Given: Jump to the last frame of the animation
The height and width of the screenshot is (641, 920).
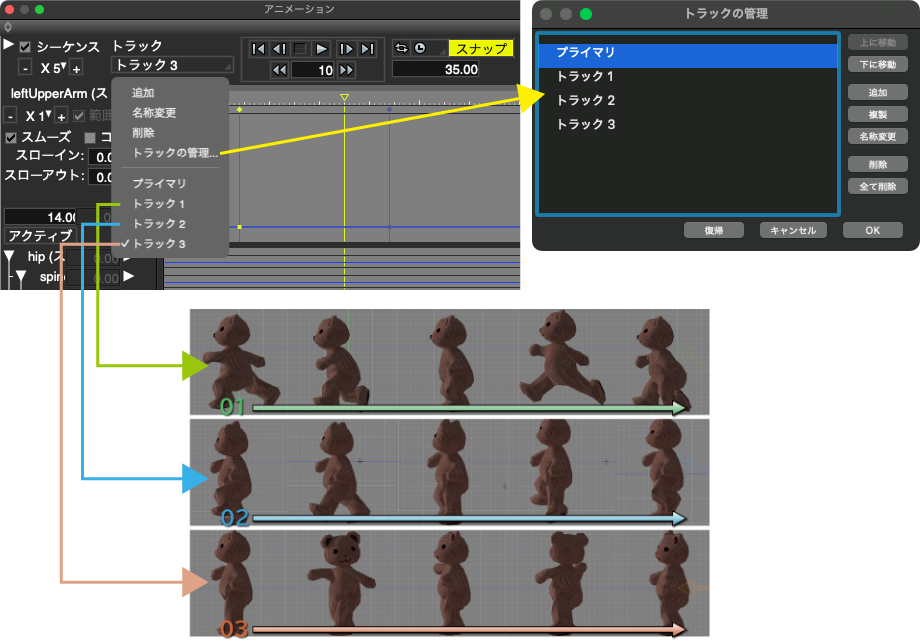Looking at the screenshot, I should click(367, 48).
